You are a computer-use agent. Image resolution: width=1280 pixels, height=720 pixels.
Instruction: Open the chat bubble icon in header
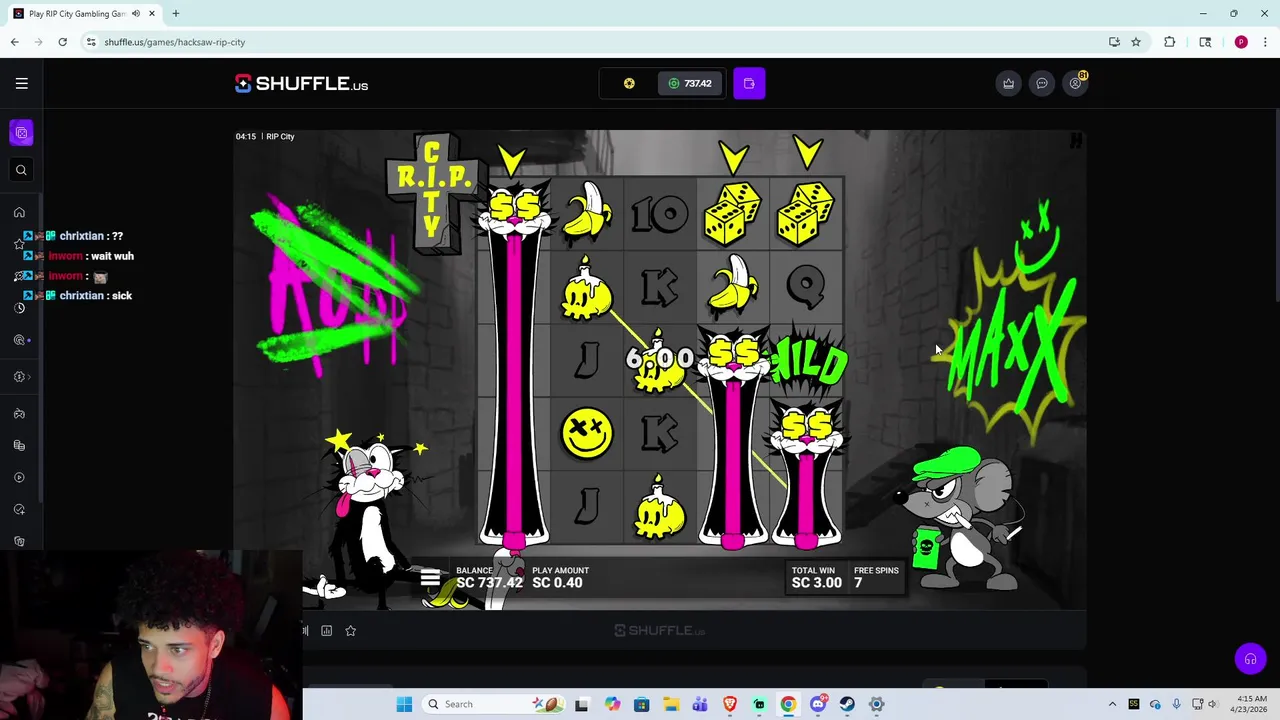(1042, 83)
